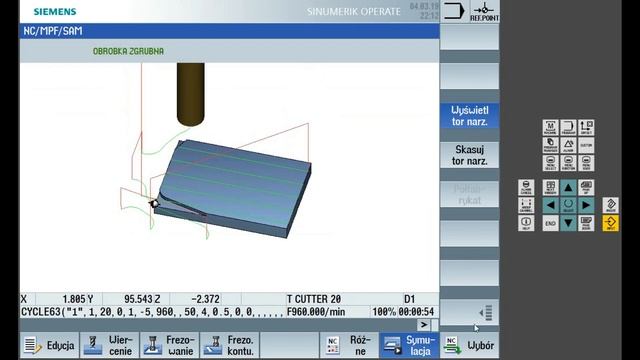Toggle the Wyświetl tor narz. softkey
Image resolution: width=640 pixels, height=360 pixels.
tap(469, 116)
